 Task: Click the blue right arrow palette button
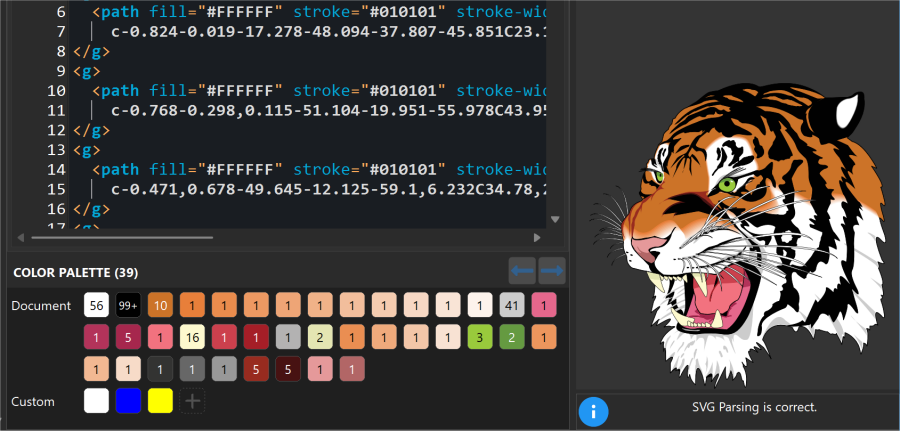click(x=552, y=270)
